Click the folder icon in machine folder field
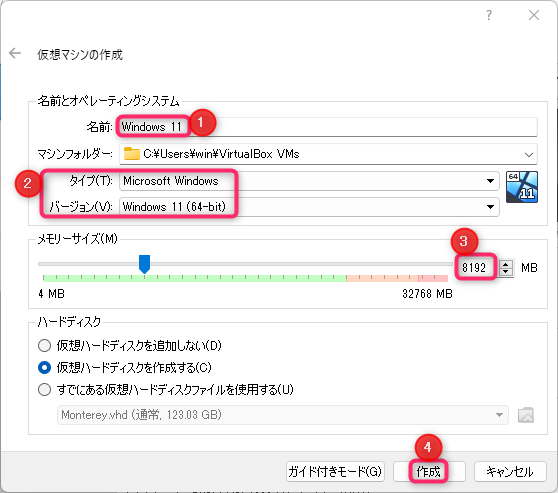558x493 pixels. (x=131, y=154)
